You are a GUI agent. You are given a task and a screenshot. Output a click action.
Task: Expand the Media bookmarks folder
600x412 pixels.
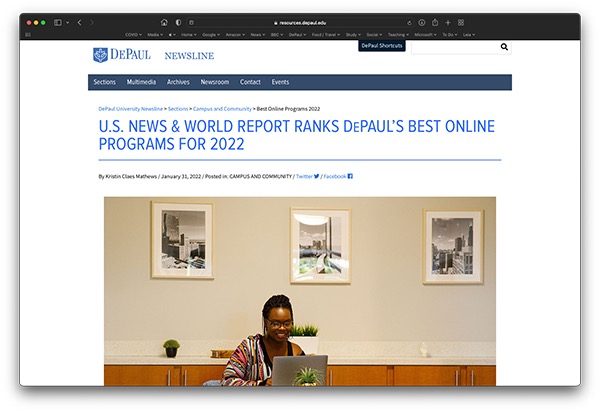155,34
